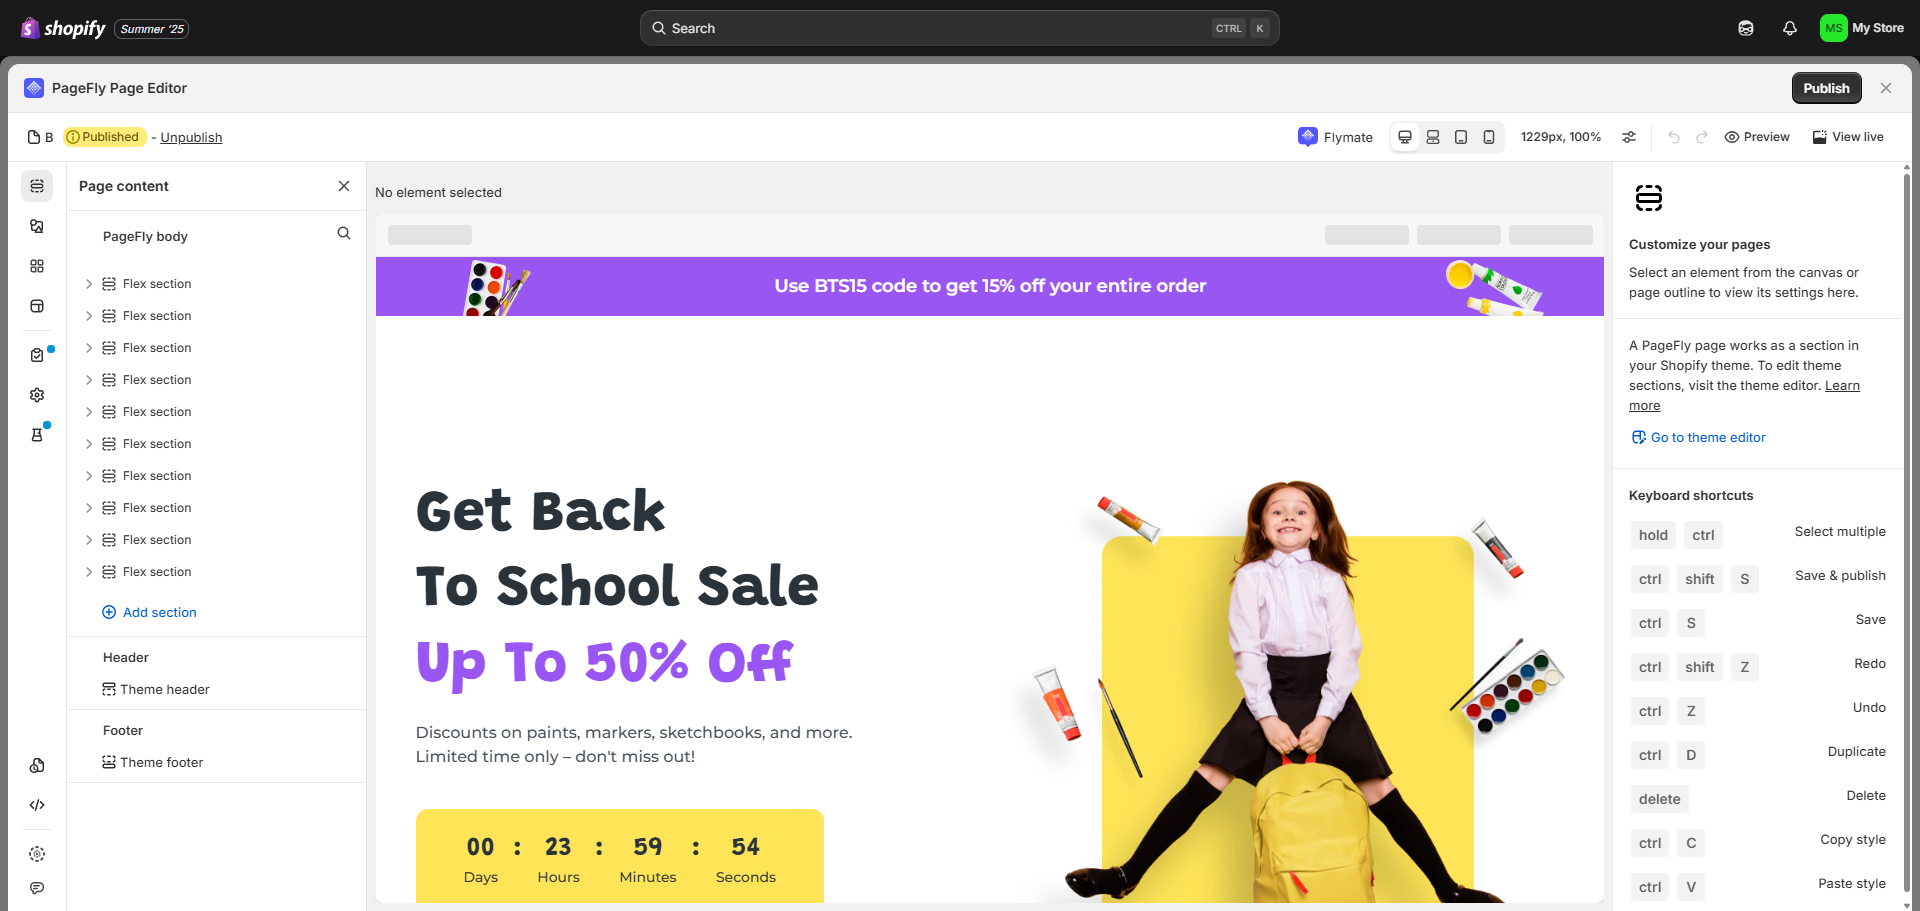This screenshot has height=911, width=1920.
Task: Click the lab flask icon in left sidebar
Action: pyautogui.click(x=37, y=435)
